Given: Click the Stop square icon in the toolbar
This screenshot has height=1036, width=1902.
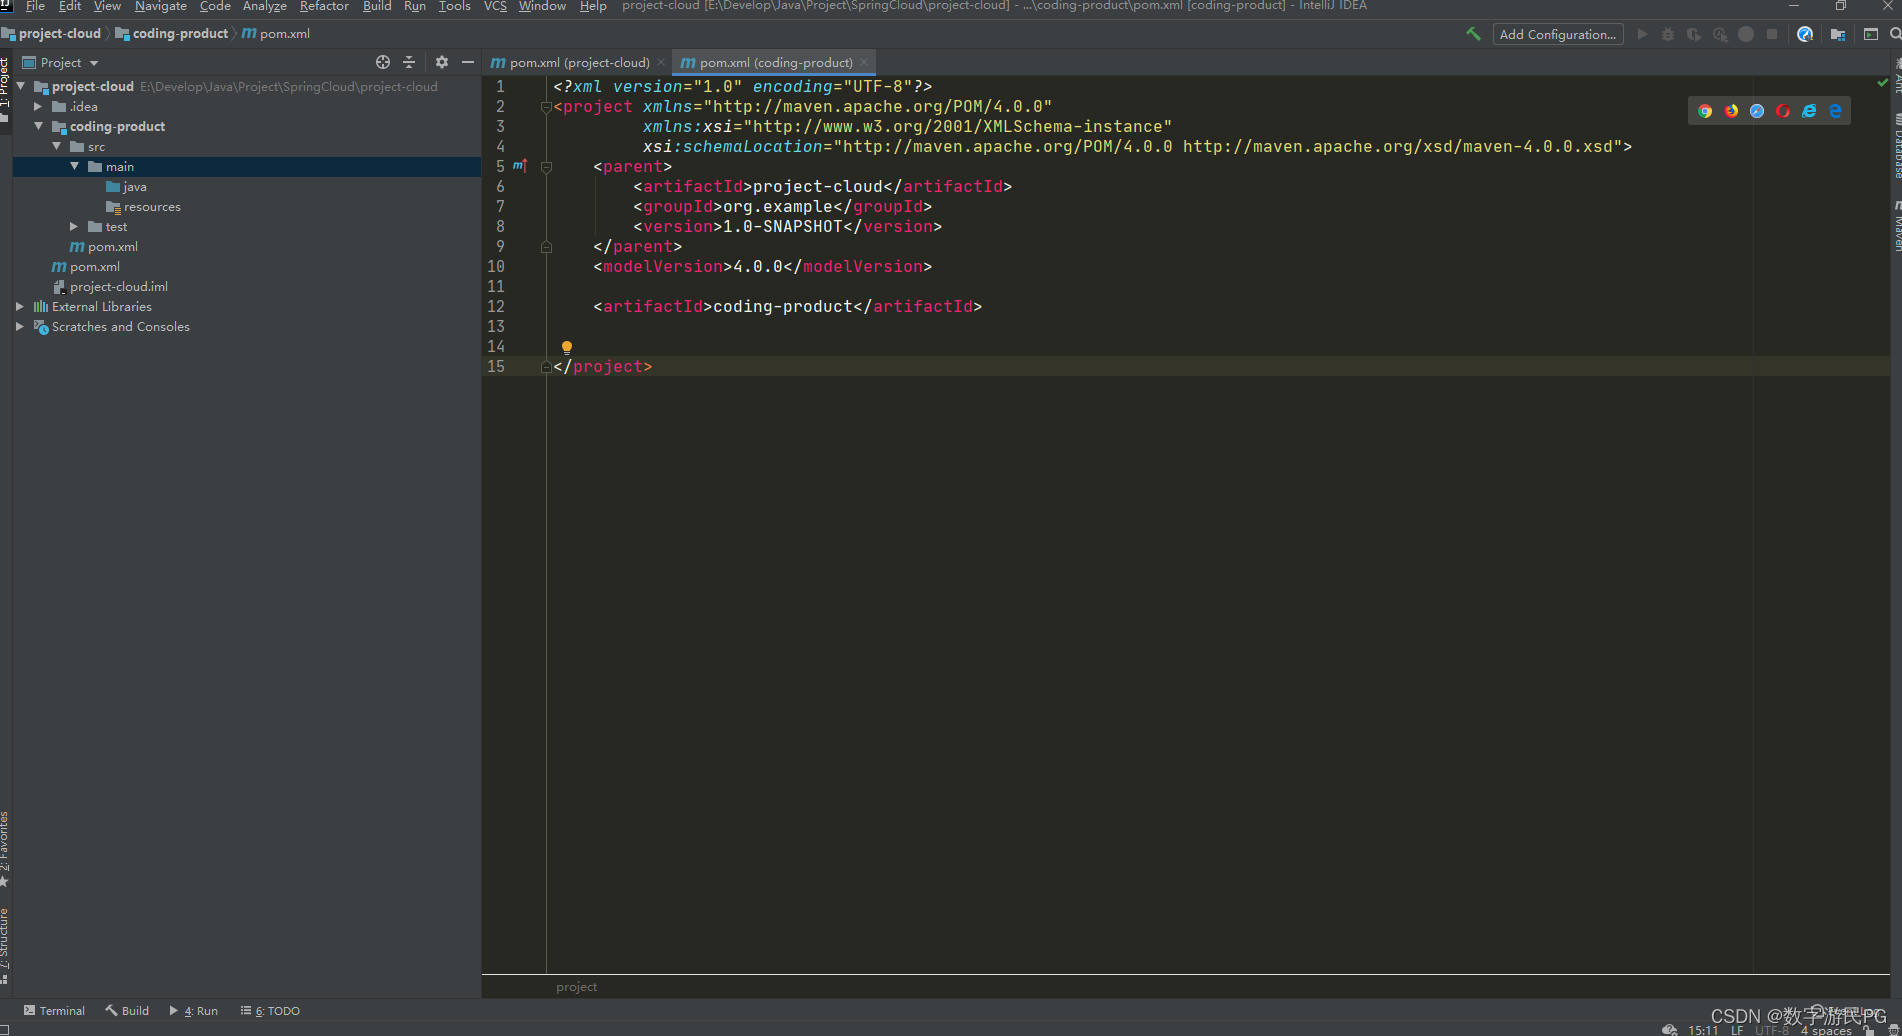Looking at the screenshot, I should (1772, 34).
